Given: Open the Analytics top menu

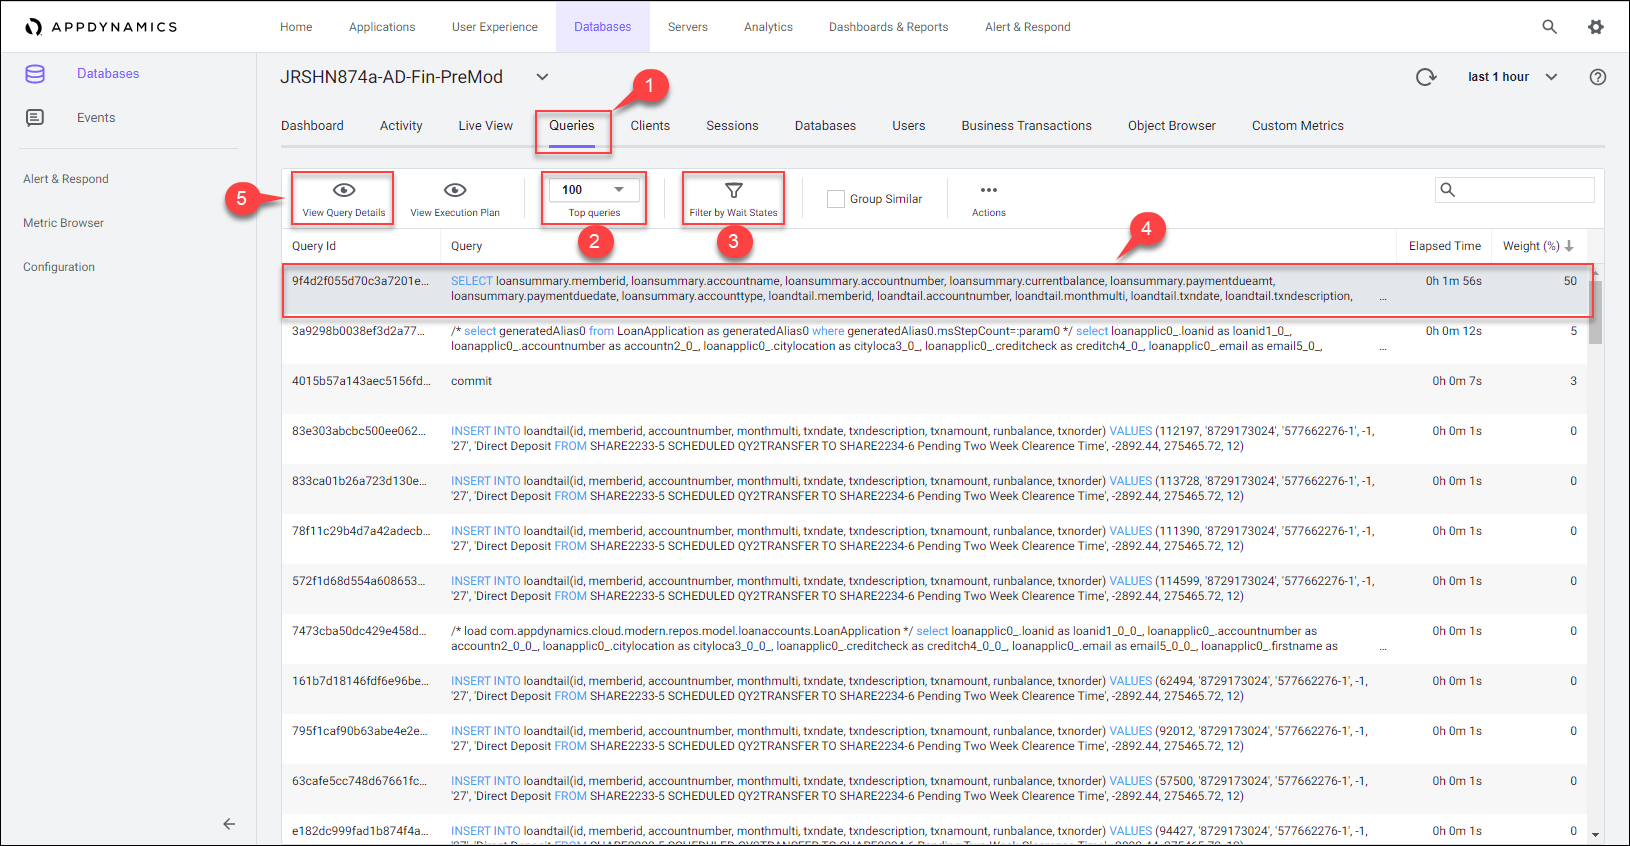Looking at the screenshot, I should [768, 27].
